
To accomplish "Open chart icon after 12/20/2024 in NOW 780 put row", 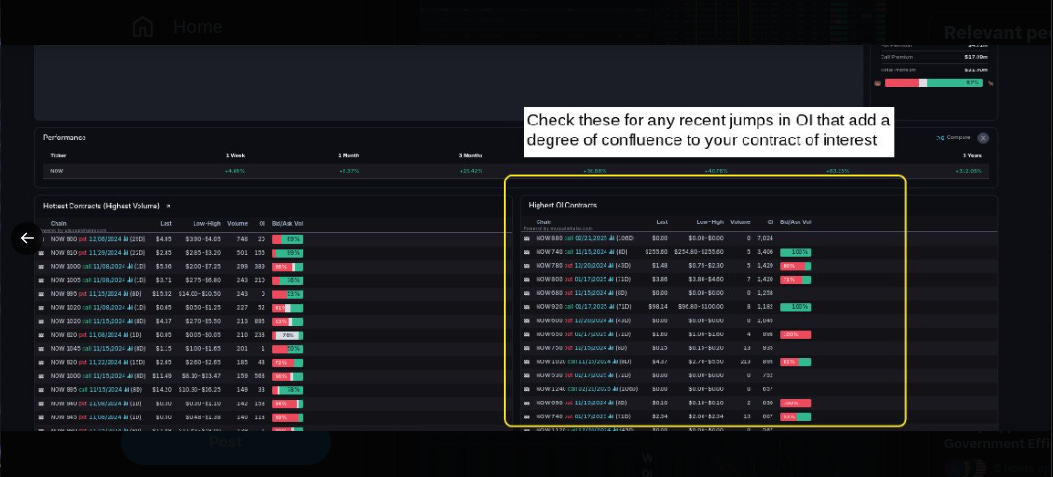I will pos(610,266).
